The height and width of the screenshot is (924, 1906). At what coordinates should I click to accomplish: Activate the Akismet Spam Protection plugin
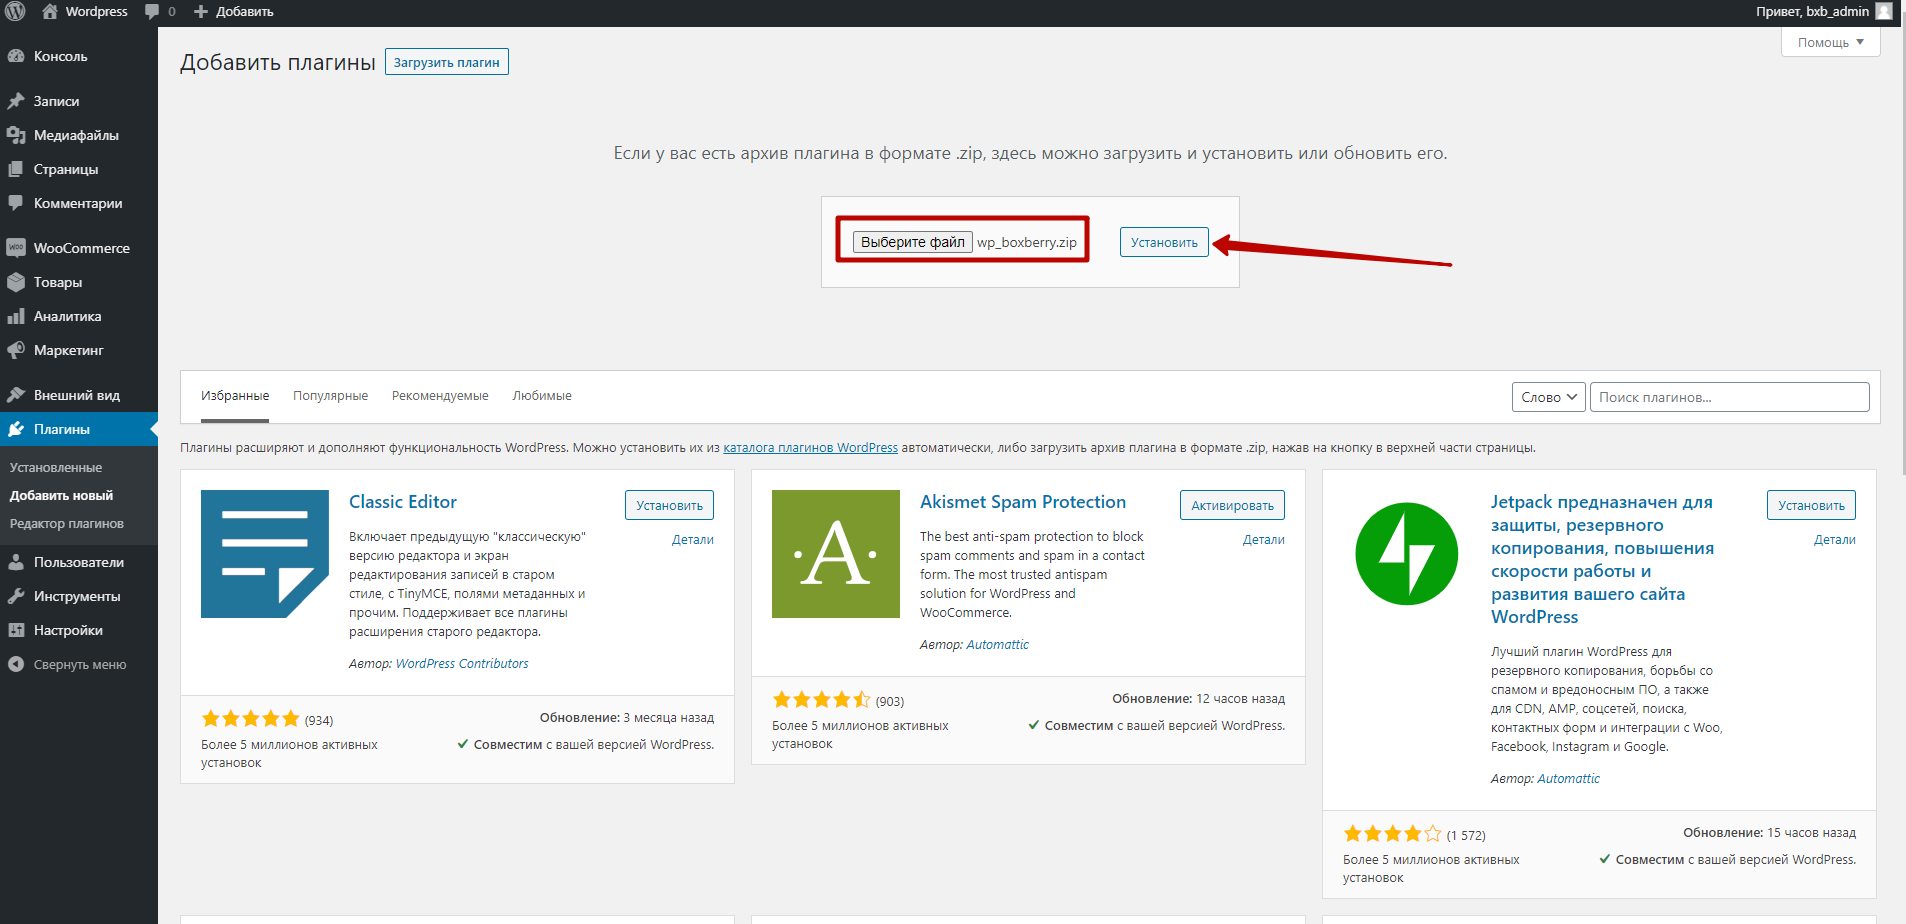click(x=1232, y=505)
